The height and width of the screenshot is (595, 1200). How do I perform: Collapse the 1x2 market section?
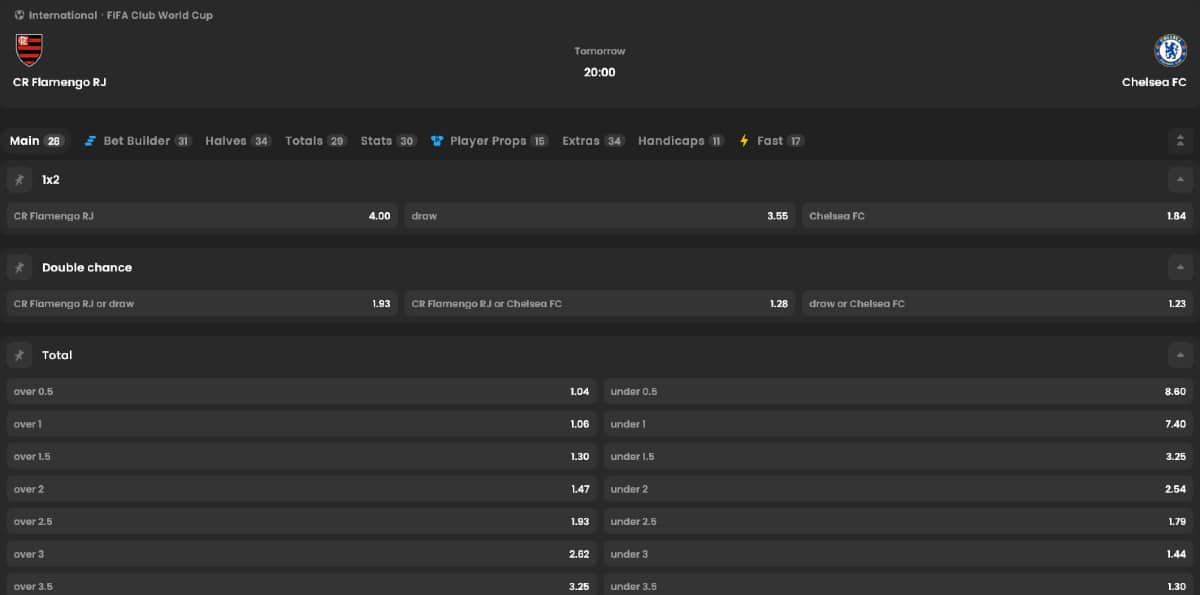(1180, 180)
